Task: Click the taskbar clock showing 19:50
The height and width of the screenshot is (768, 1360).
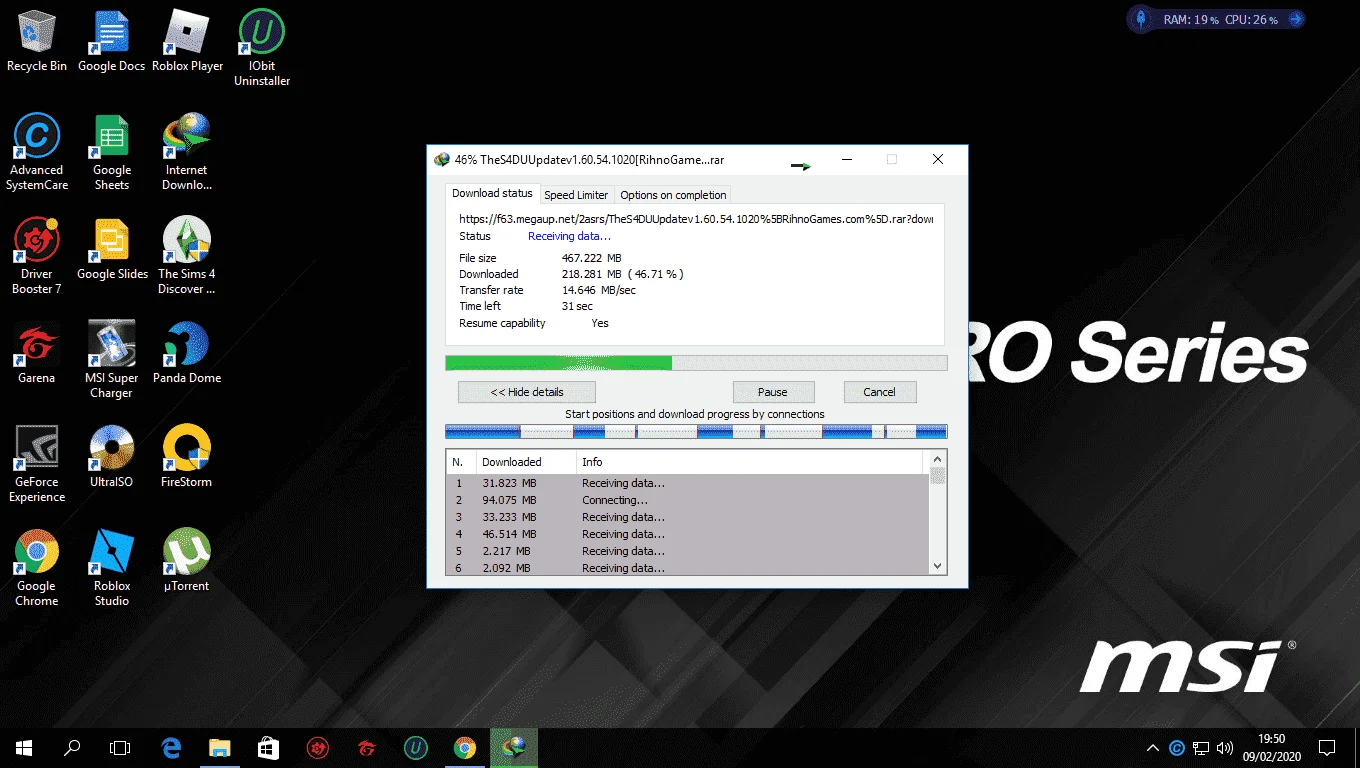Action: pyautogui.click(x=1272, y=748)
